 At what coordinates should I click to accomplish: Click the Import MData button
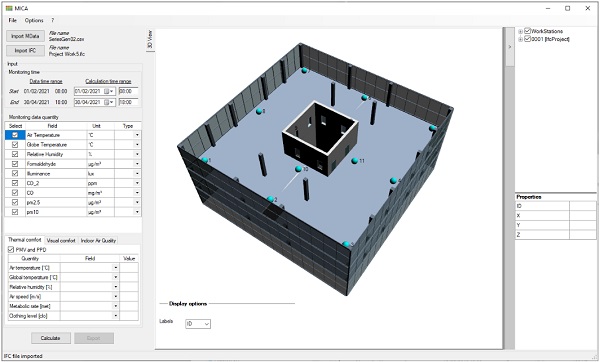25,36
